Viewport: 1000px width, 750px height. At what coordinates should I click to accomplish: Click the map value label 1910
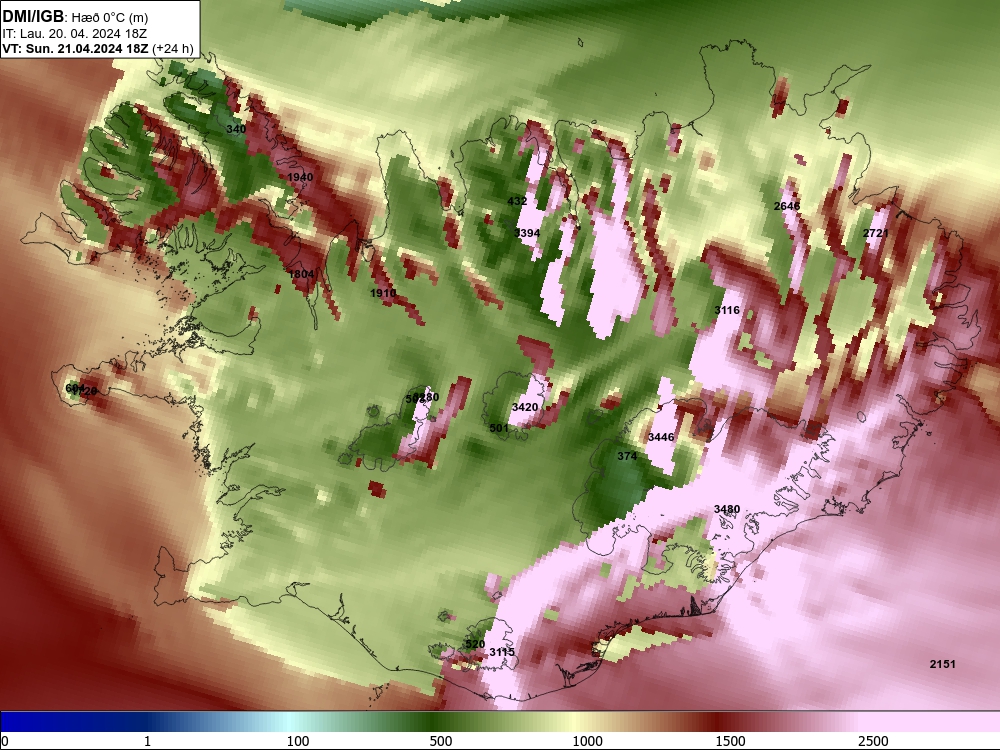click(x=383, y=293)
